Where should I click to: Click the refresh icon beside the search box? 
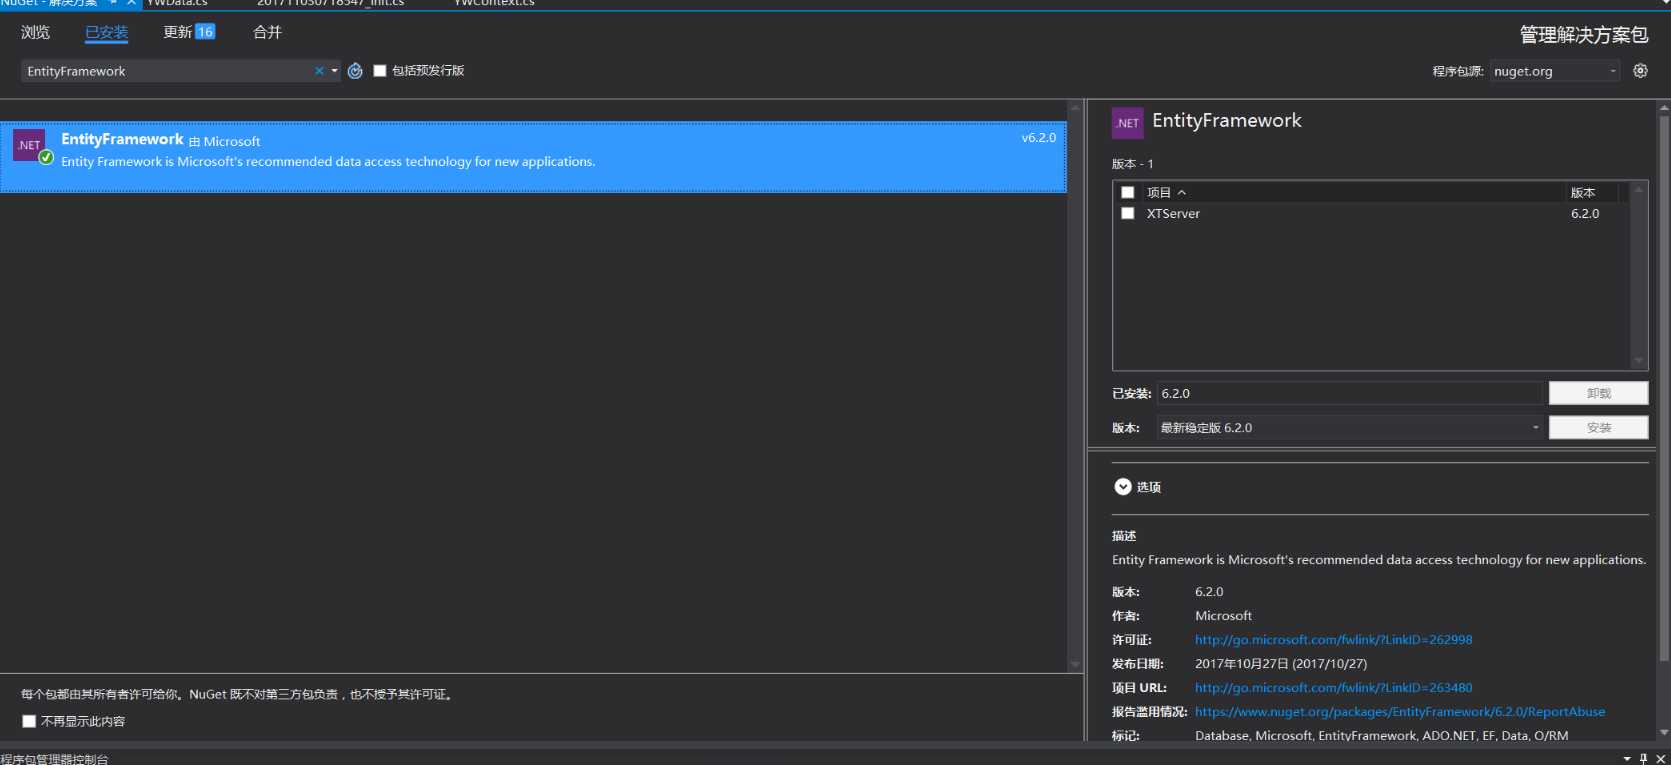pyautogui.click(x=355, y=71)
